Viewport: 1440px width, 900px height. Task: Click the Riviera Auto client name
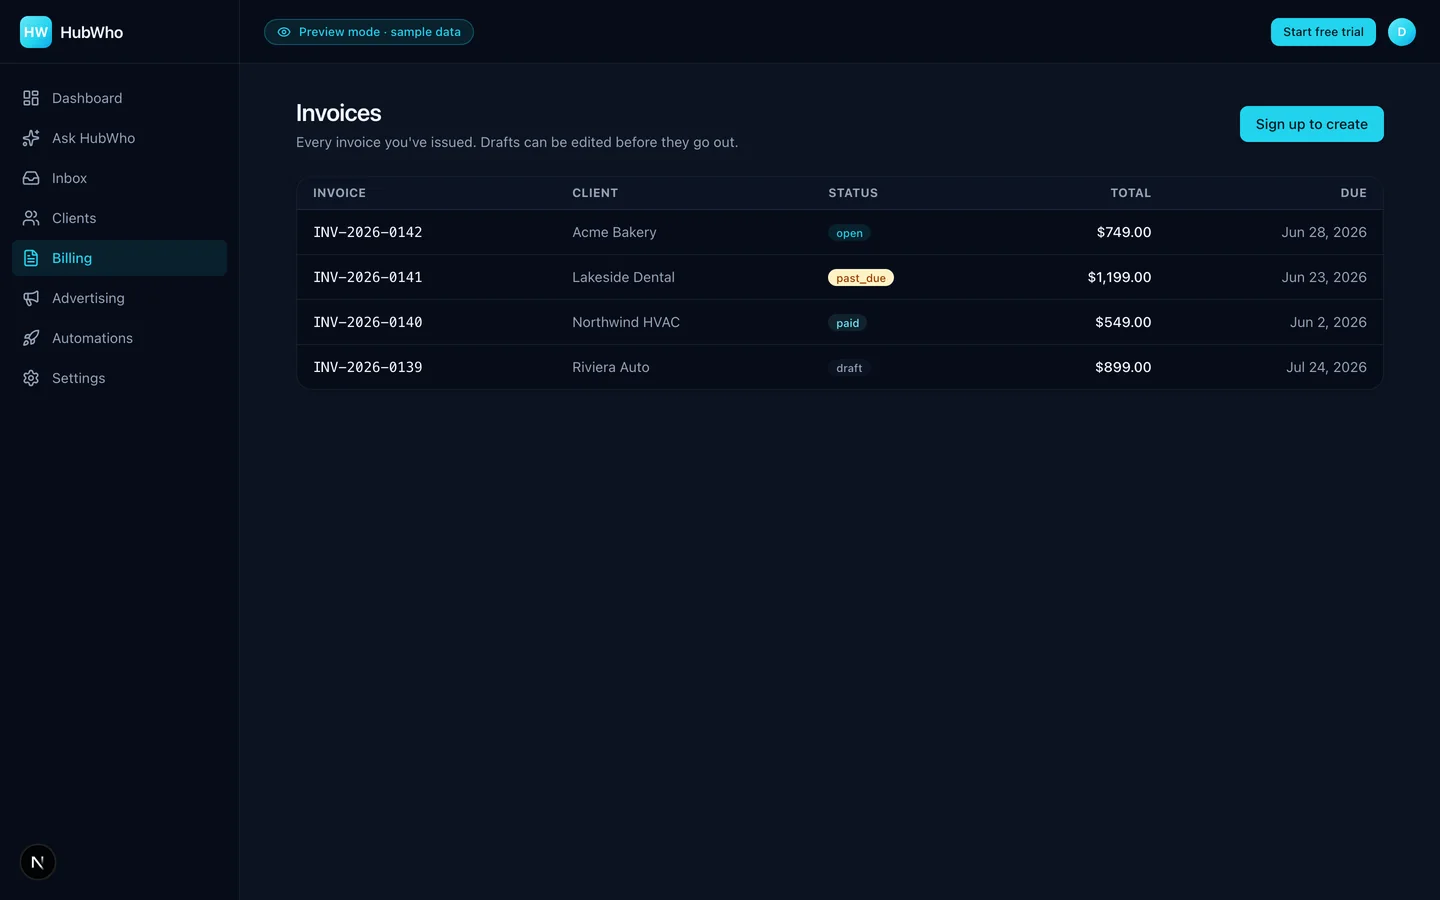coord(611,367)
